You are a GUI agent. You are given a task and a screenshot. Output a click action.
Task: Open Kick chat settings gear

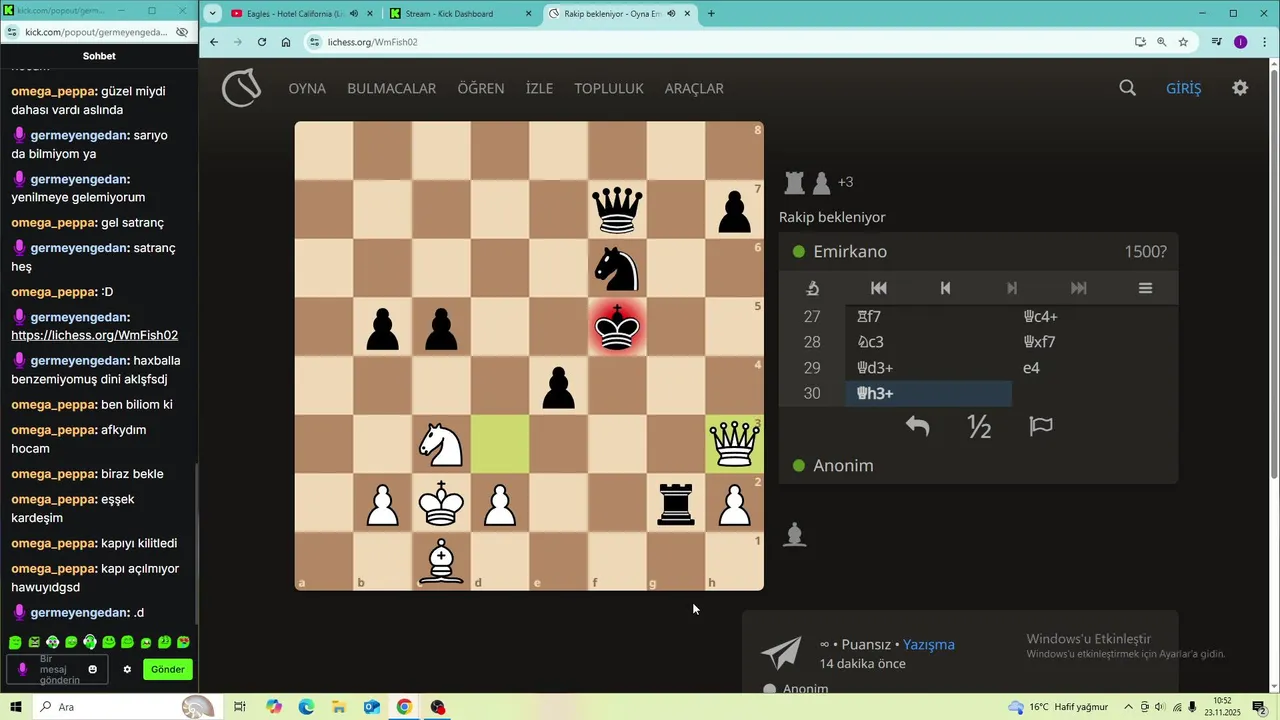pos(127,669)
